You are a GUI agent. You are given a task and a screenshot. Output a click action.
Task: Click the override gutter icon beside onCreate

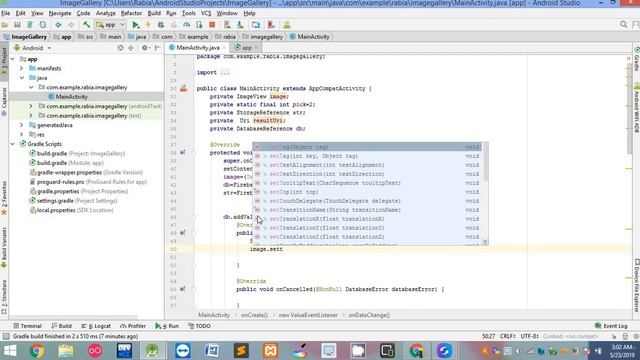pyautogui.click(x=183, y=152)
